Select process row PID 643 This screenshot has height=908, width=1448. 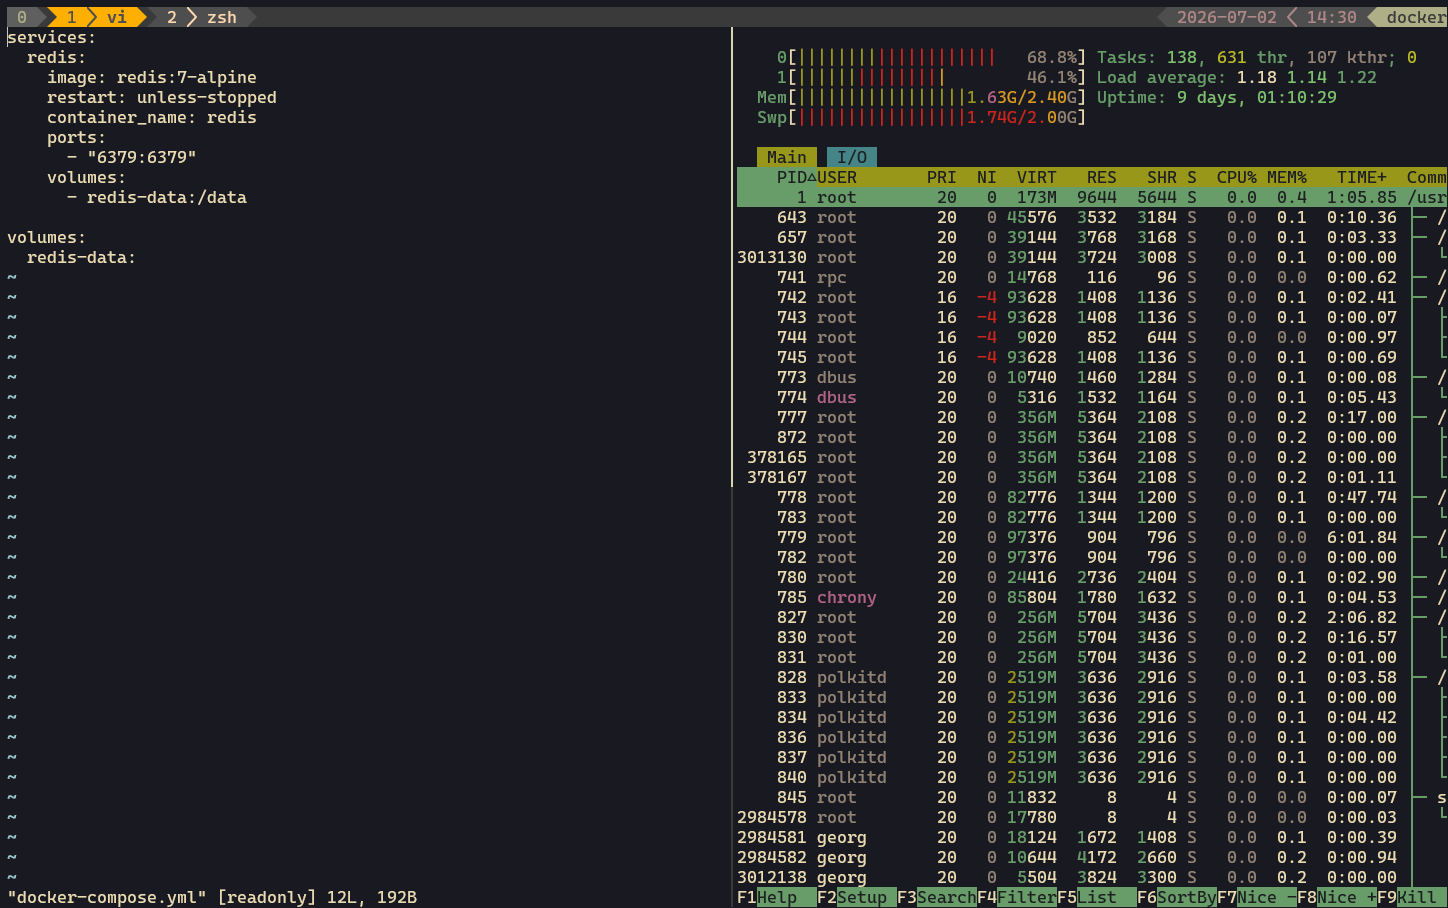click(x=1092, y=217)
